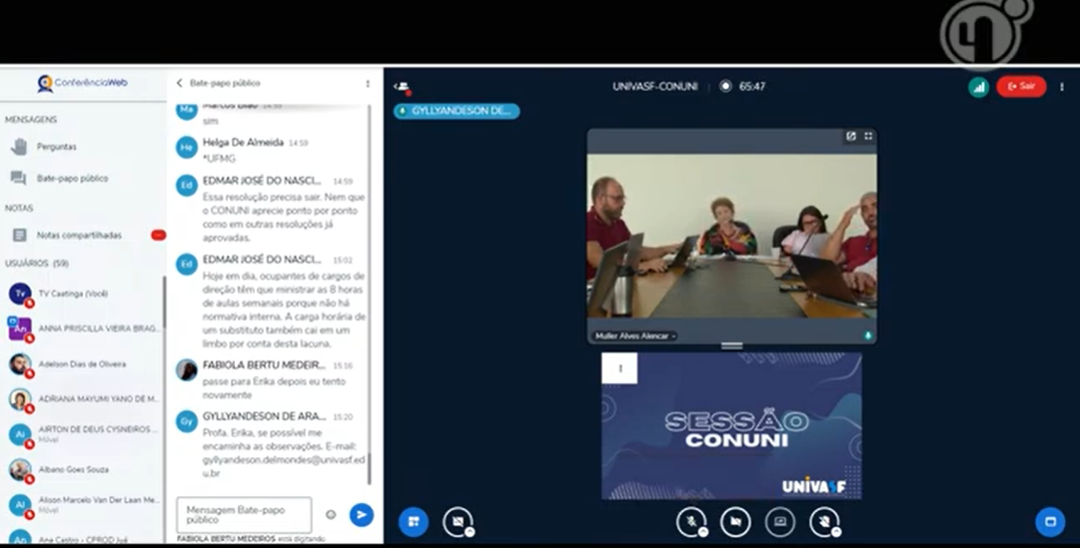Click the red Sair button

(1021, 87)
